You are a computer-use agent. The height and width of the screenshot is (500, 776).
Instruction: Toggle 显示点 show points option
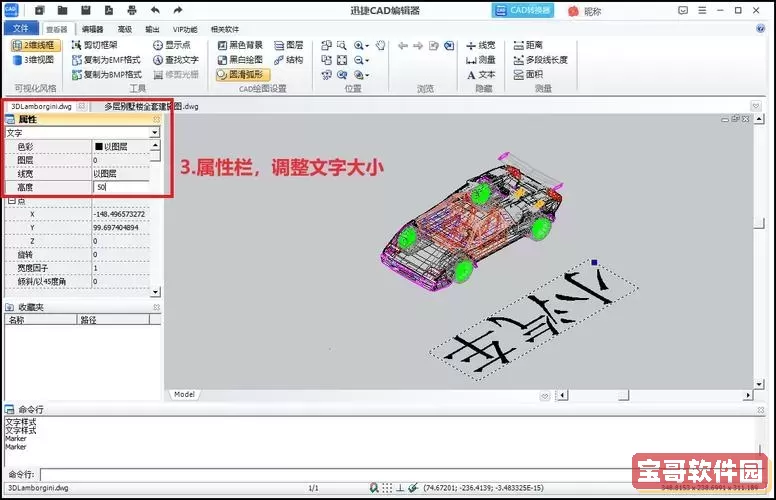(172, 45)
